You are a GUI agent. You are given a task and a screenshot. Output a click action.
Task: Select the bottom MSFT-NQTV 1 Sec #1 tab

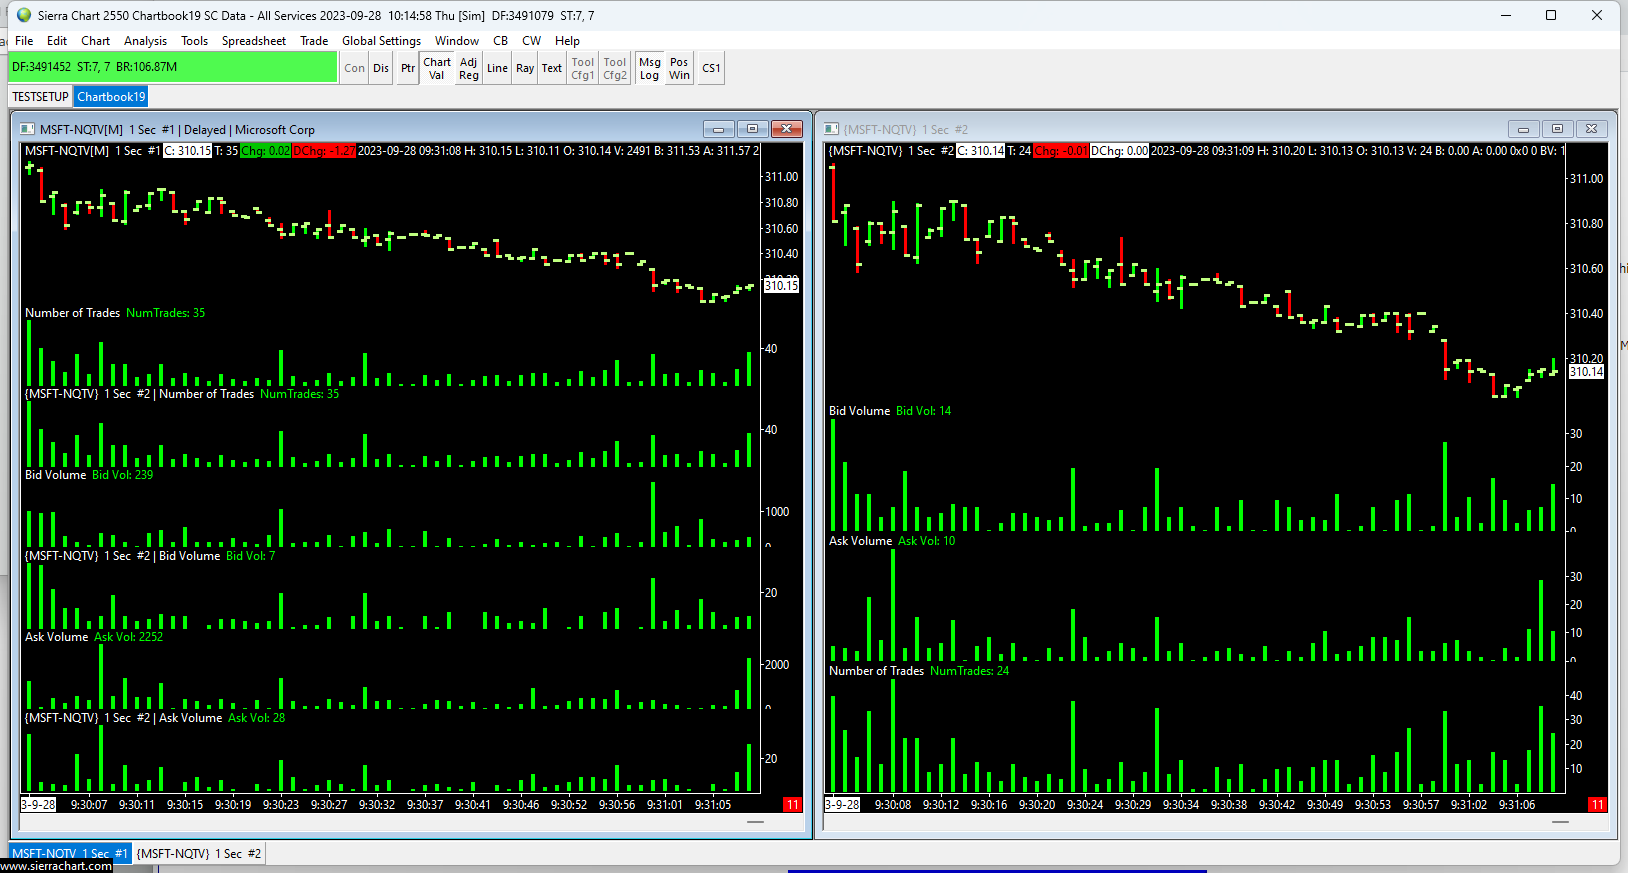(70, 853)
